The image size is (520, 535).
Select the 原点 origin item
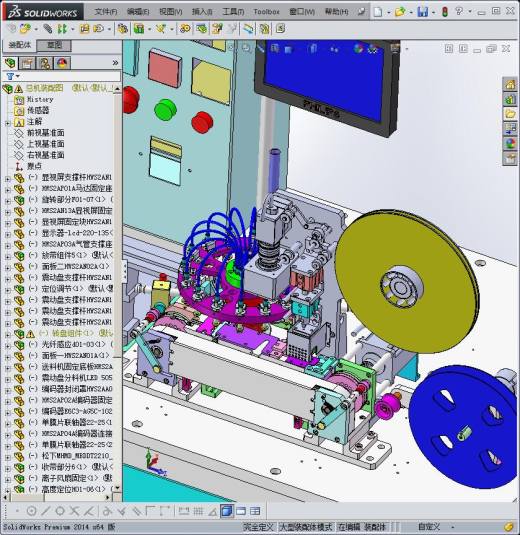pos(34,166)
